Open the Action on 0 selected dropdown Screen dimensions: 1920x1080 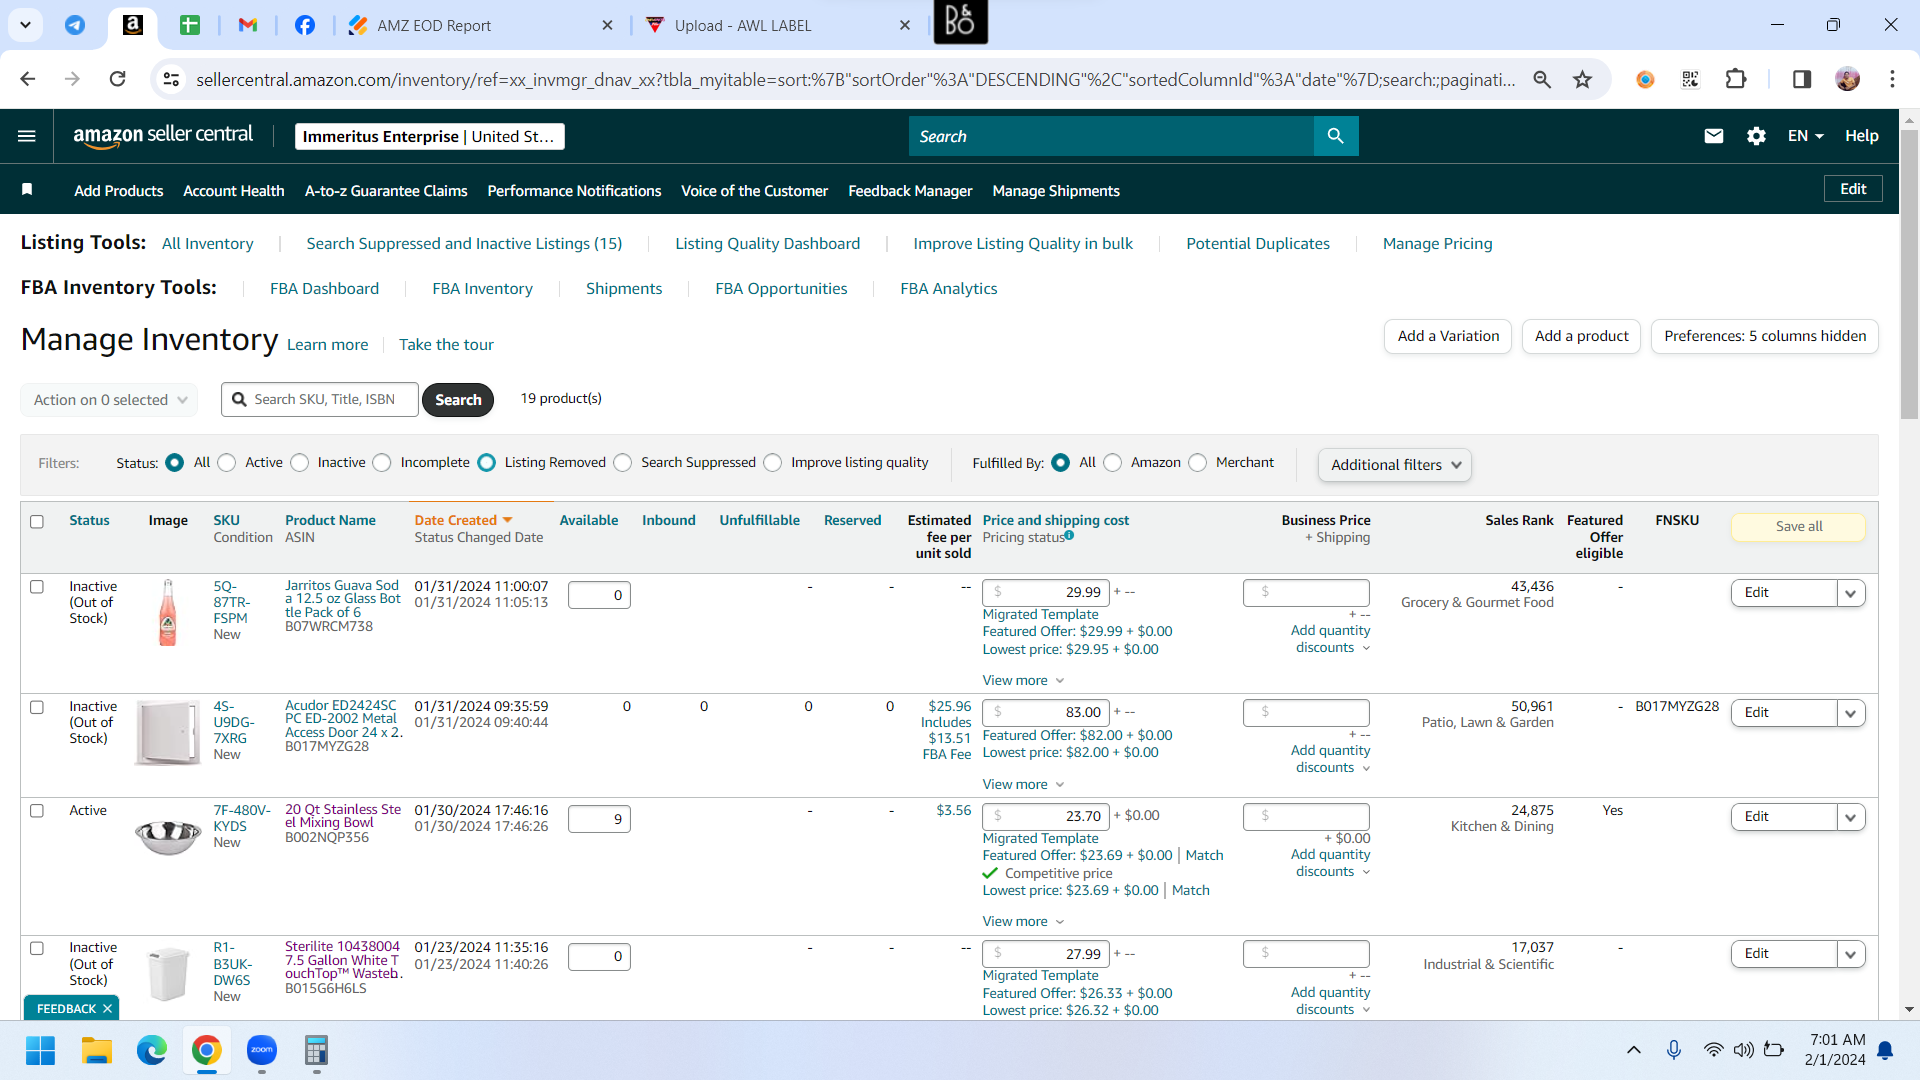[x=109, y=400]
